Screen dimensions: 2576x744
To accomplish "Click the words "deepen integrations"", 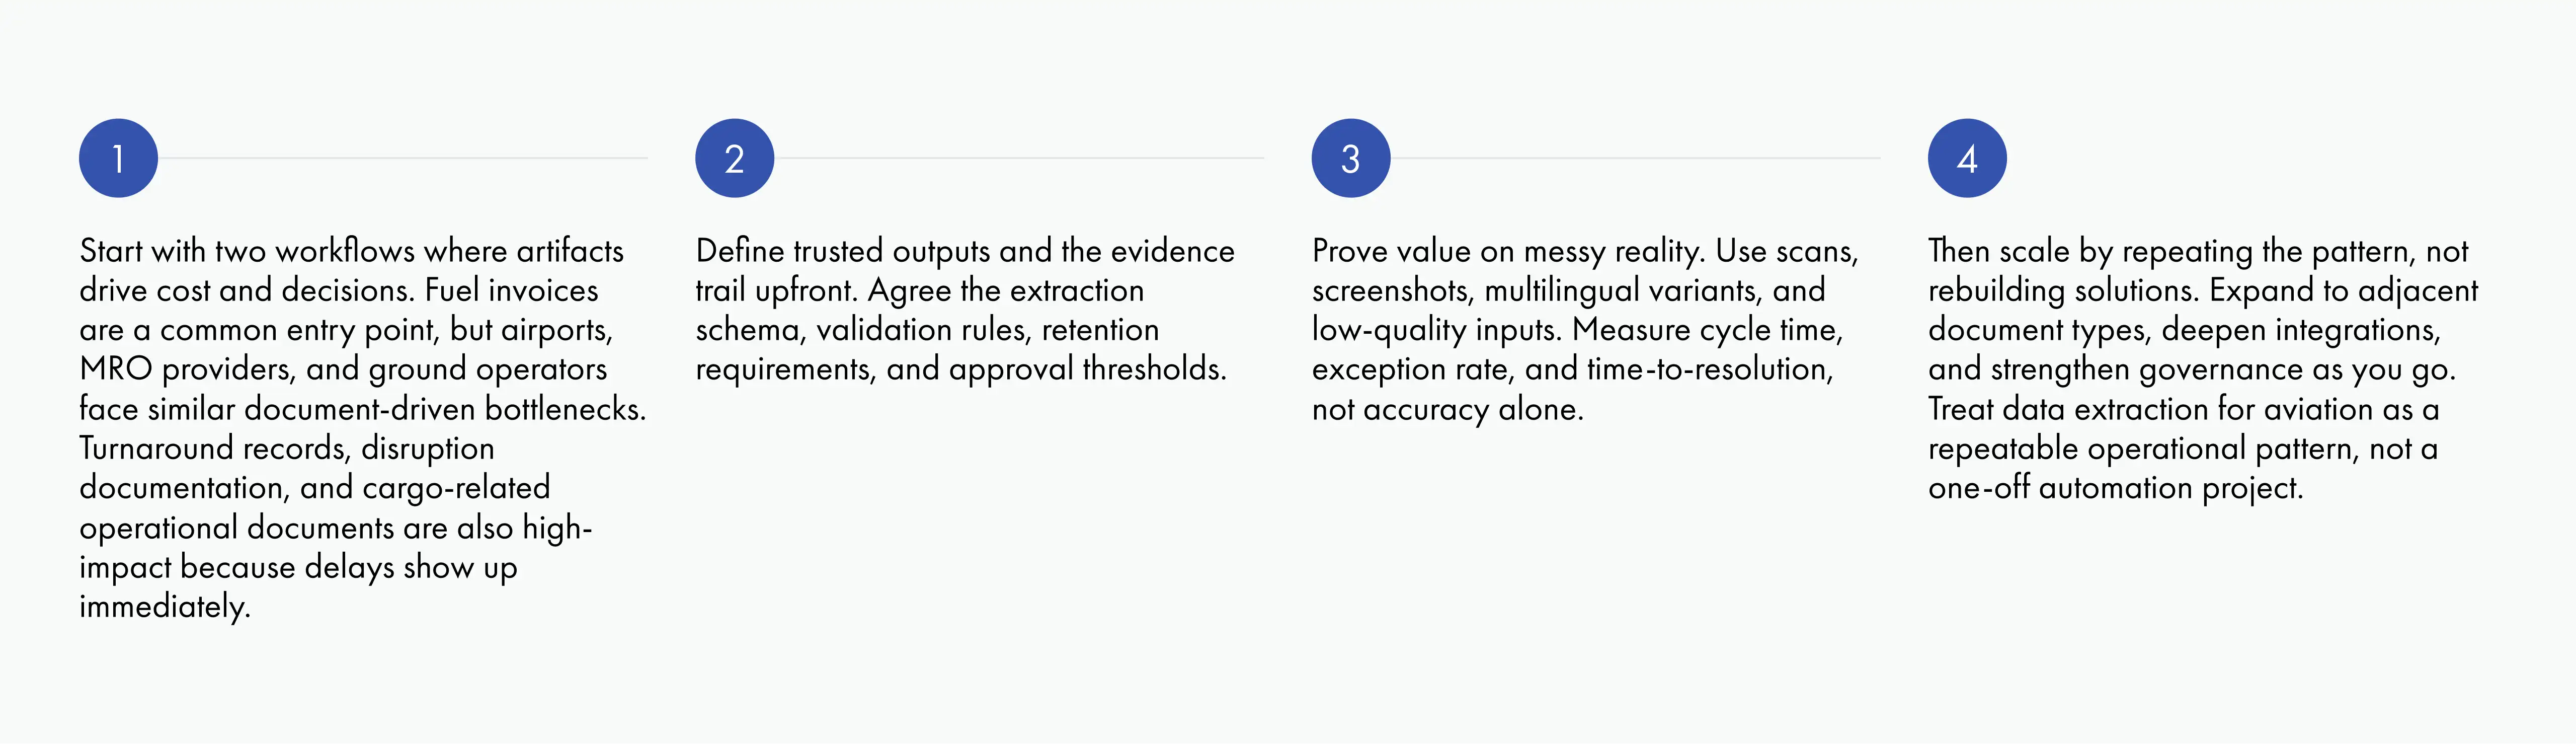I will click(x=2300, y=330).
